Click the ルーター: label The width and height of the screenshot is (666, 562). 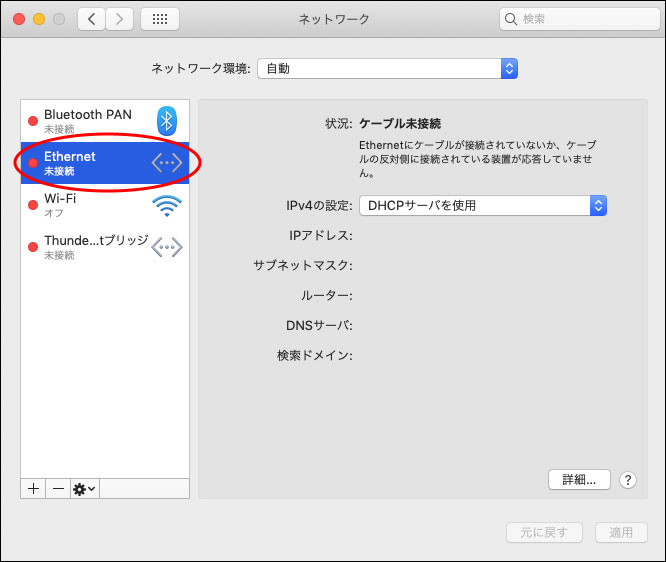click(326, 295)
